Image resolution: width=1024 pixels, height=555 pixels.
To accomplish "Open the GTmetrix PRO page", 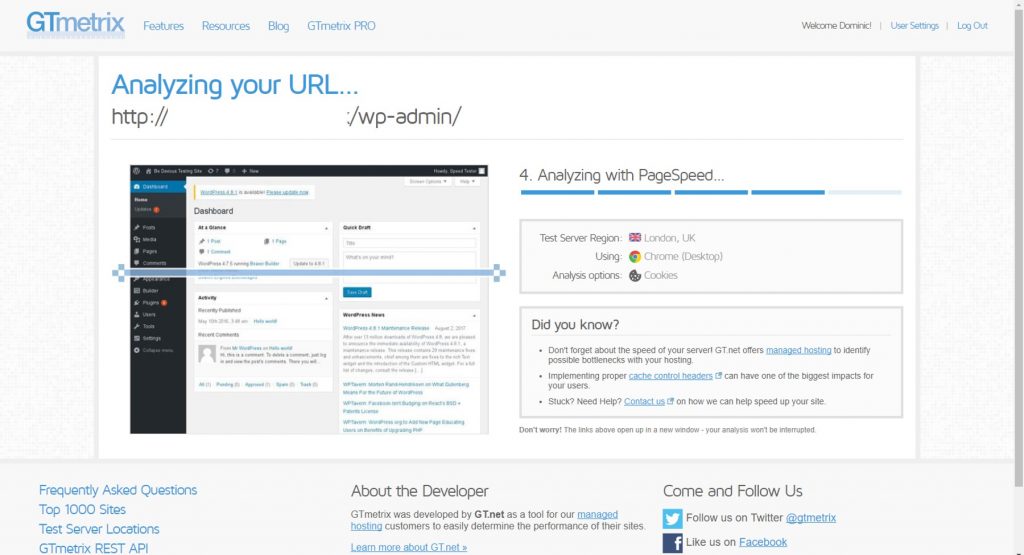I will [341, 26].
